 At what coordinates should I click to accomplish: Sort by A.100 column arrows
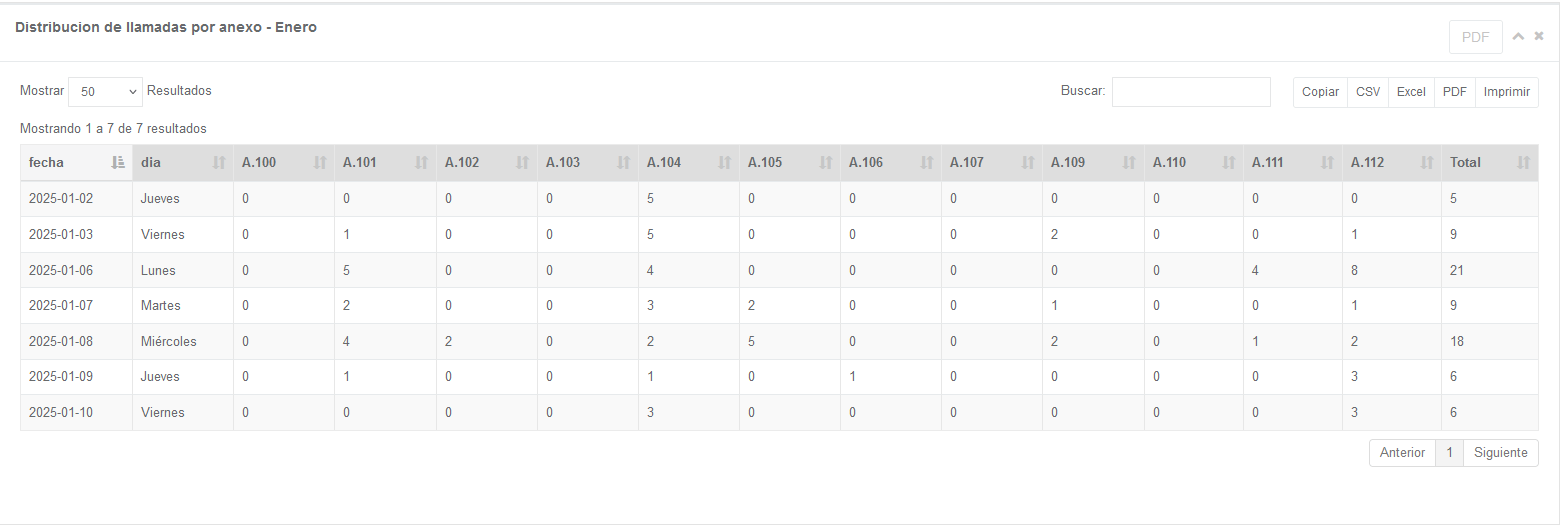point(320,162)
